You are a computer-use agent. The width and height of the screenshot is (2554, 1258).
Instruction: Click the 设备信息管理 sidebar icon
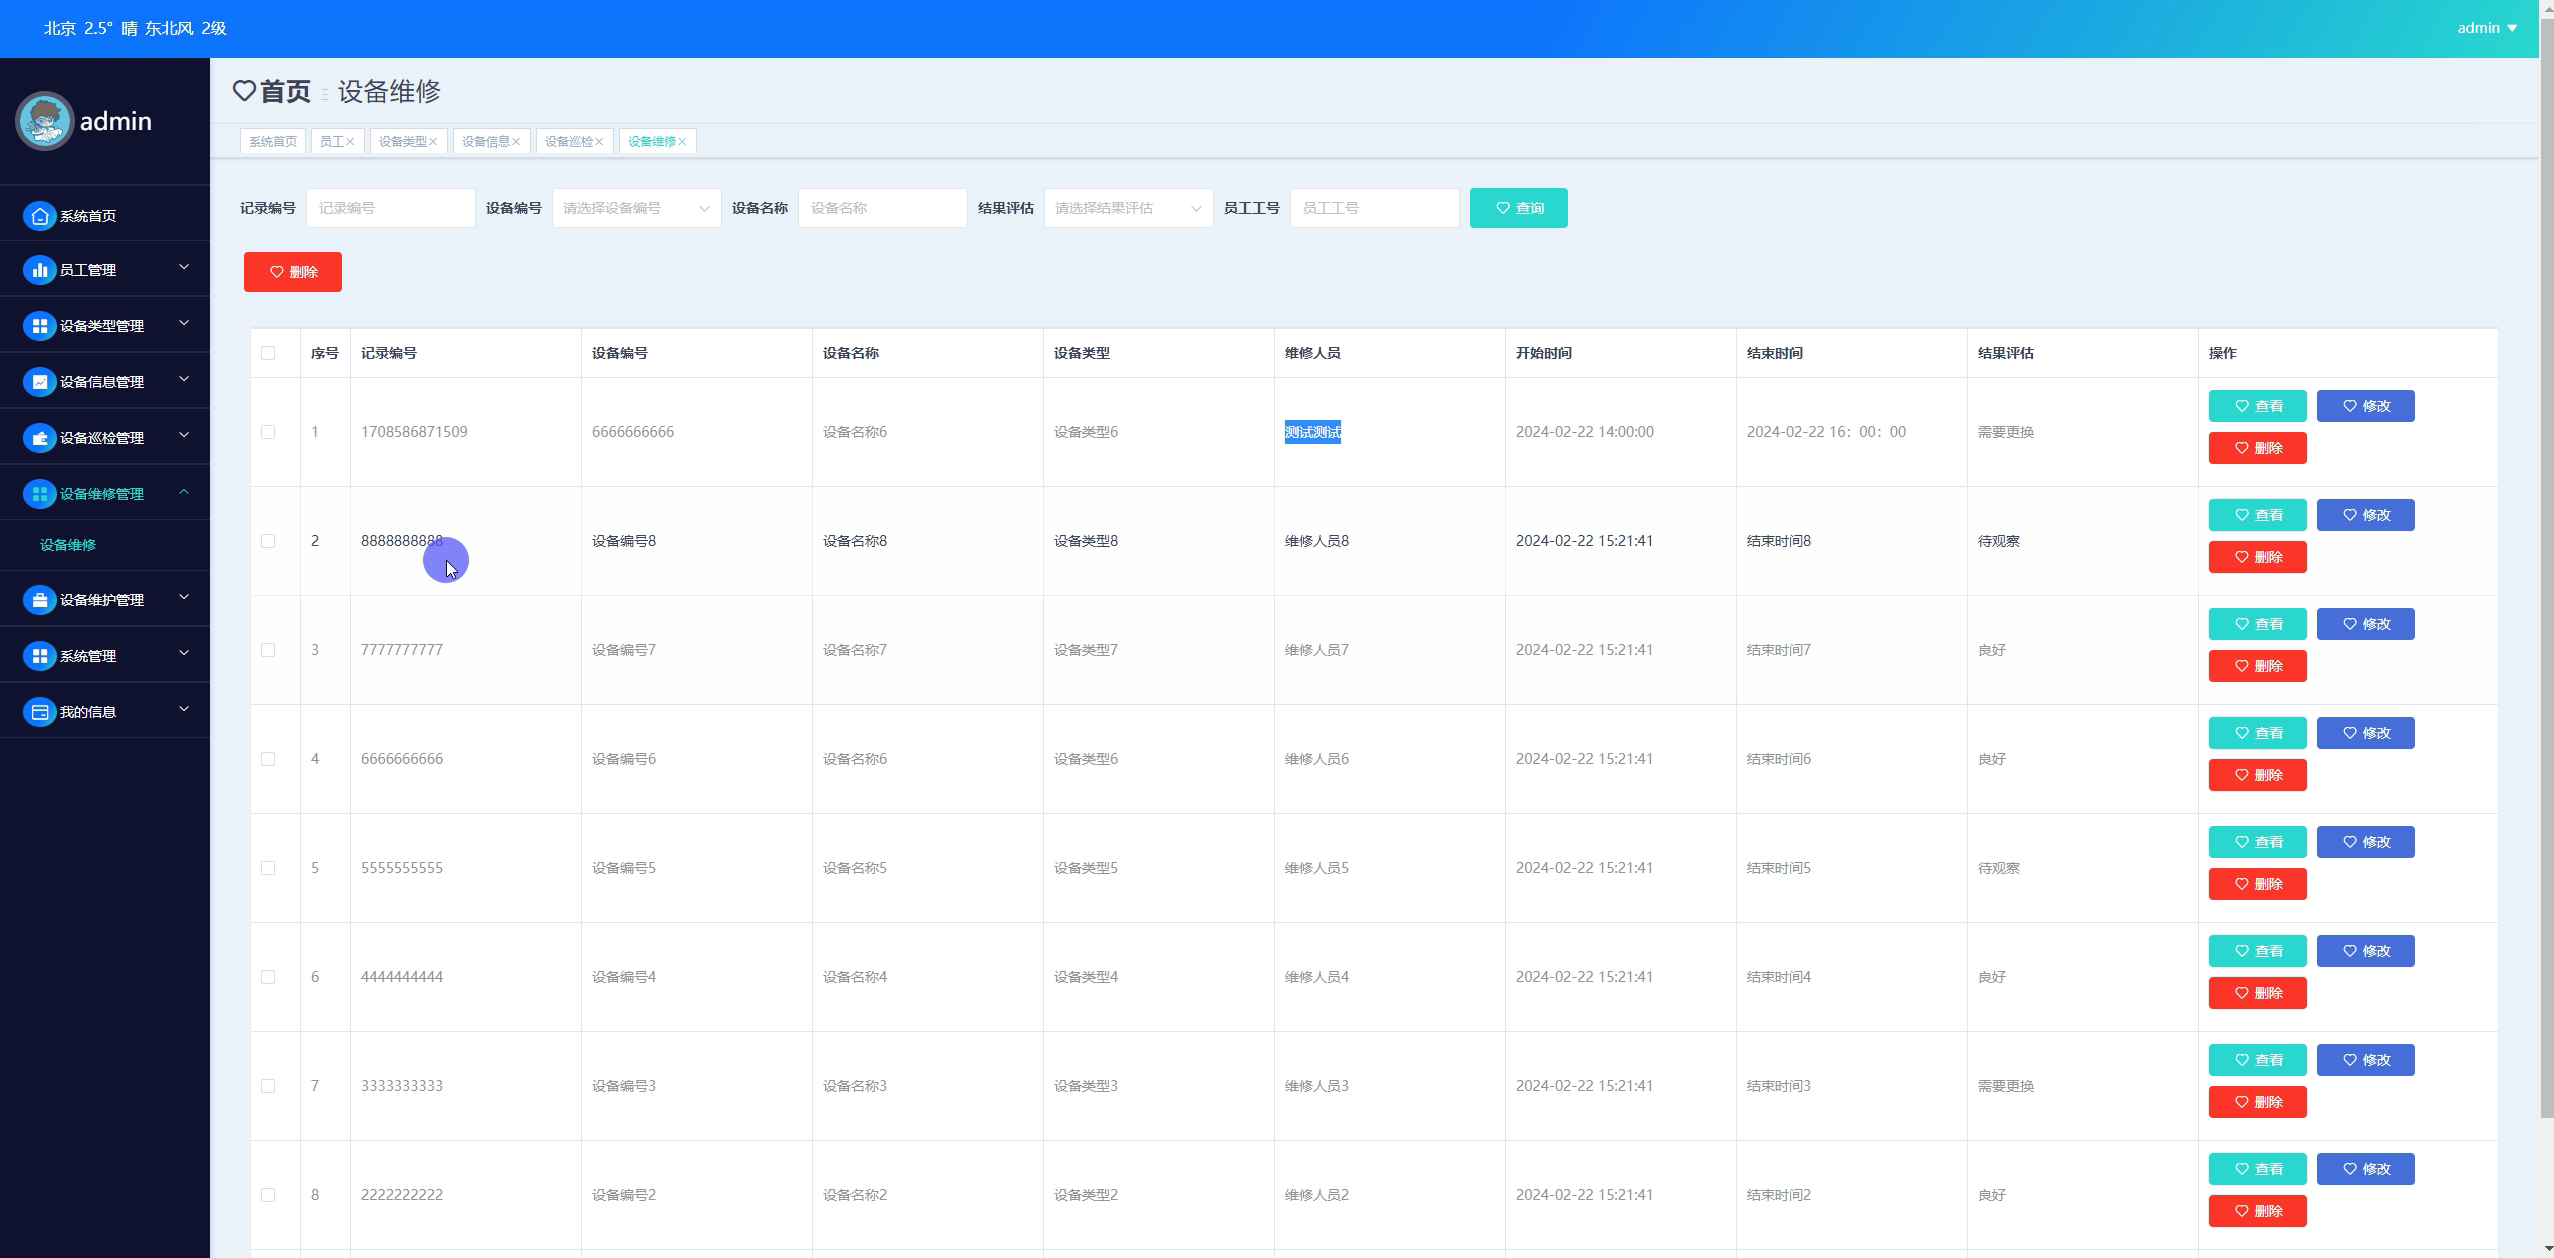point(39,382)
